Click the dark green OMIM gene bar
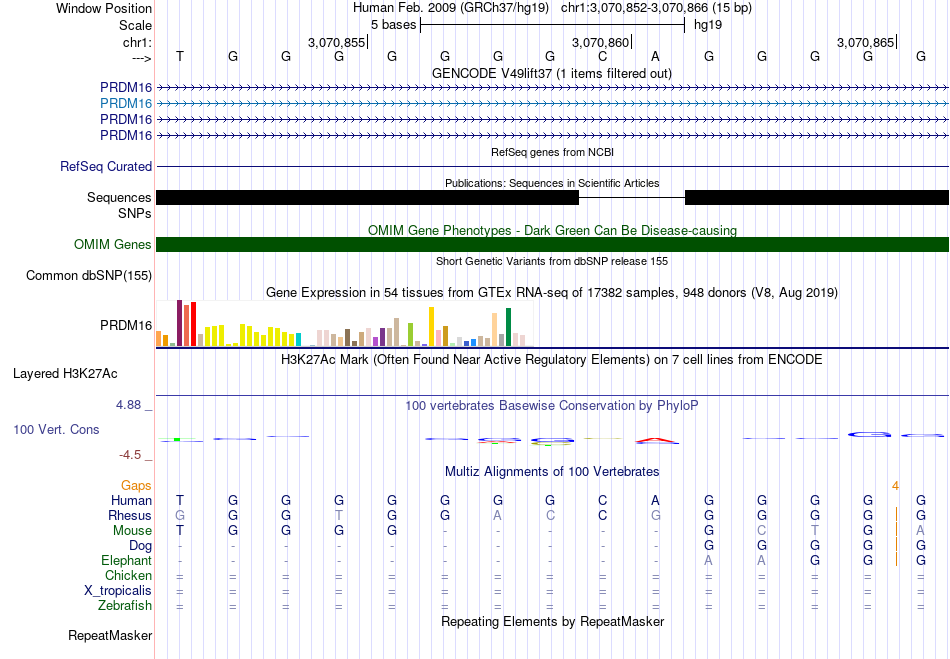The height and width of the screenshot is (659, 950). click(x=552, y=244)
